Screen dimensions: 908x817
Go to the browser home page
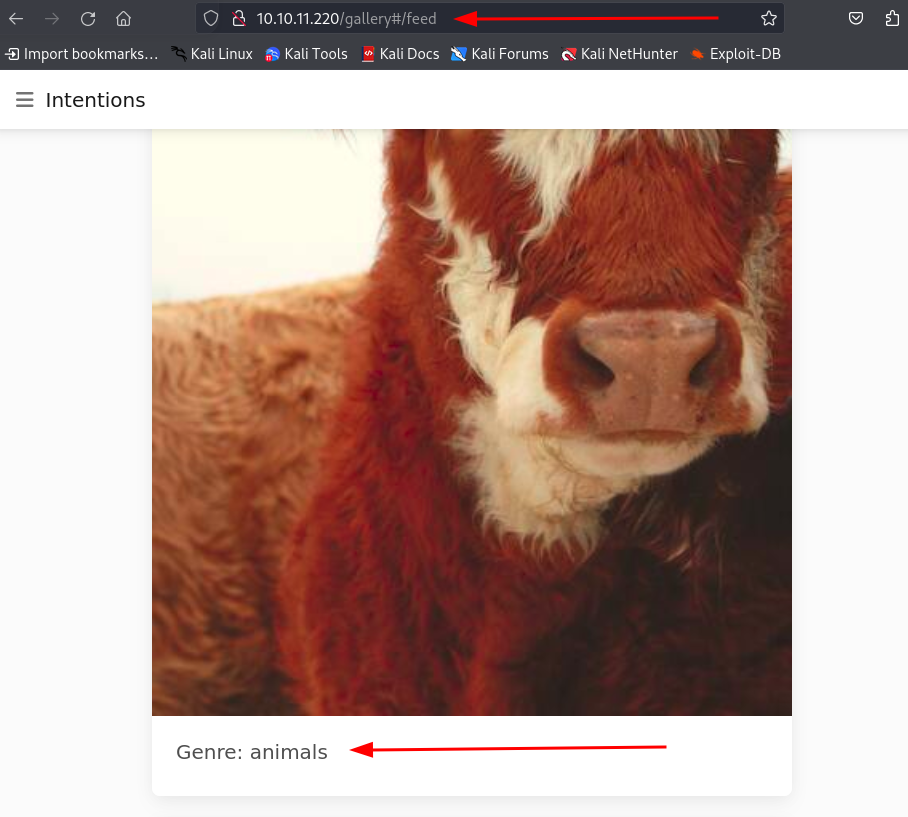click(123, 18)
